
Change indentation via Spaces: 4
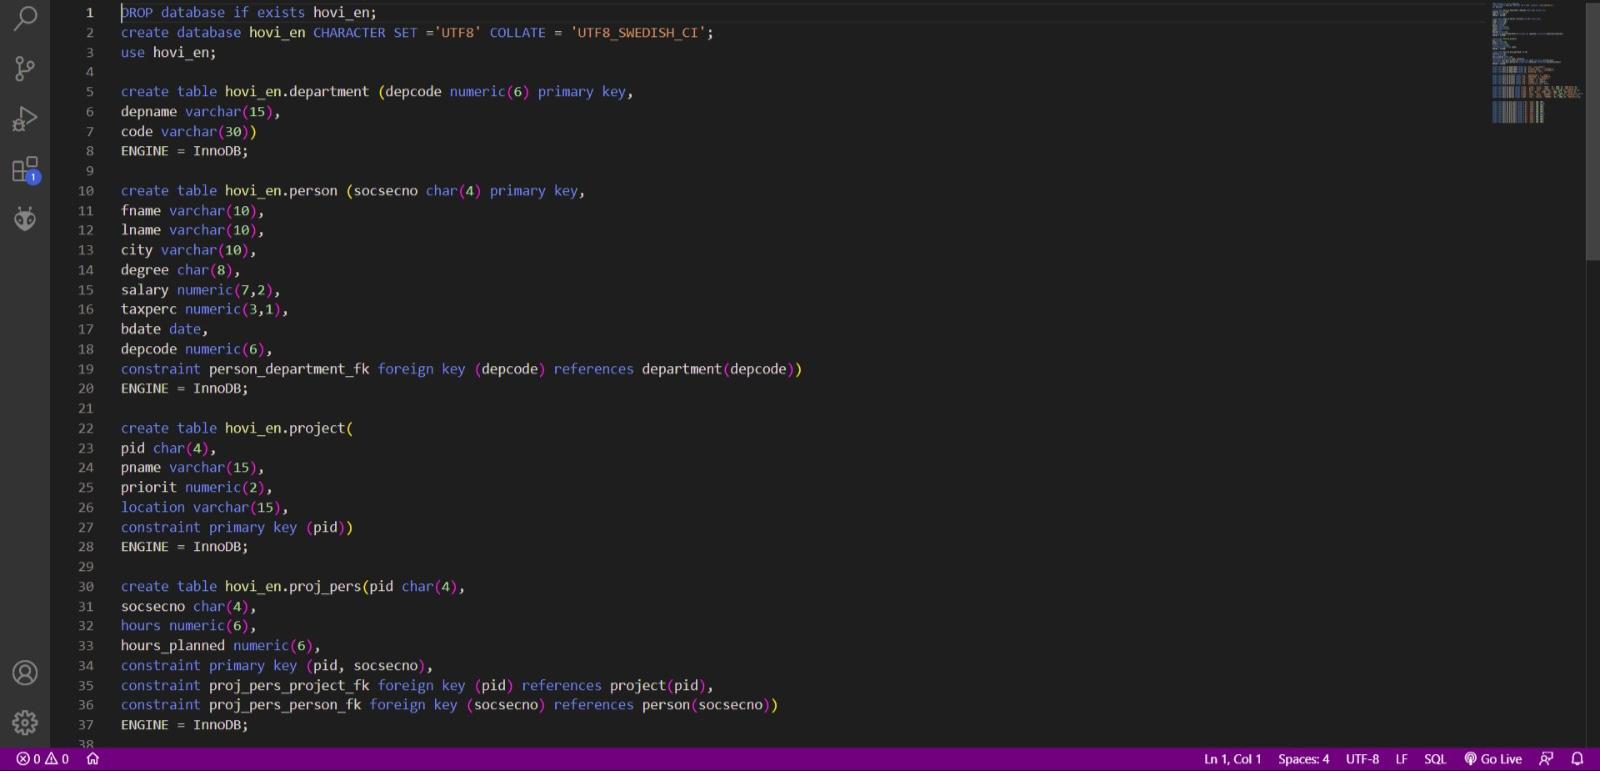tap(1303, 759)
